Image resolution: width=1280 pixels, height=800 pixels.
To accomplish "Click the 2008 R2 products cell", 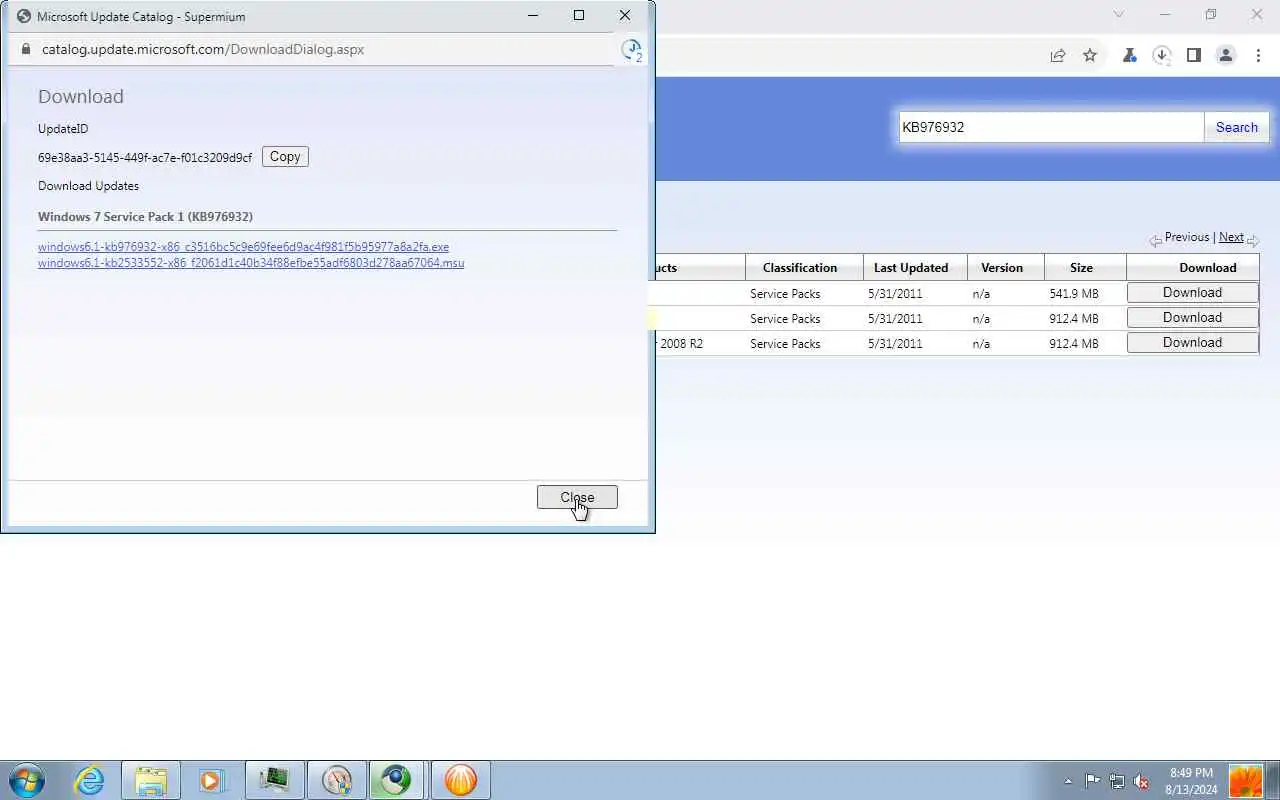I will click(x=700, y=343).
